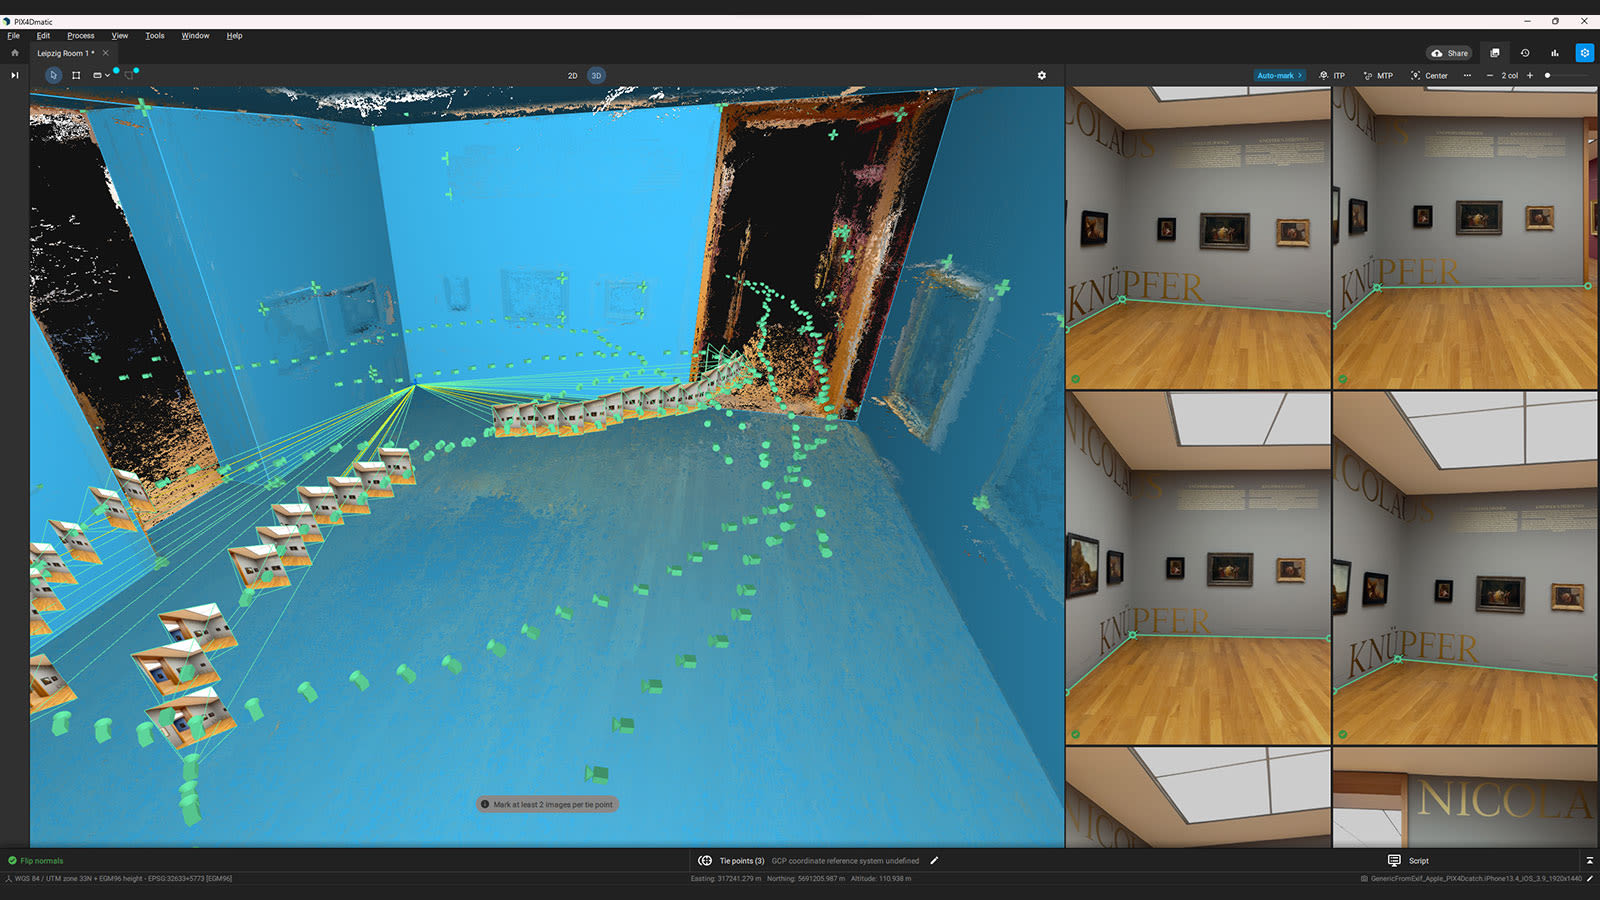Select the rectangle marking tool
Screen dimensions: 1600x900
(x=76, y=75)
